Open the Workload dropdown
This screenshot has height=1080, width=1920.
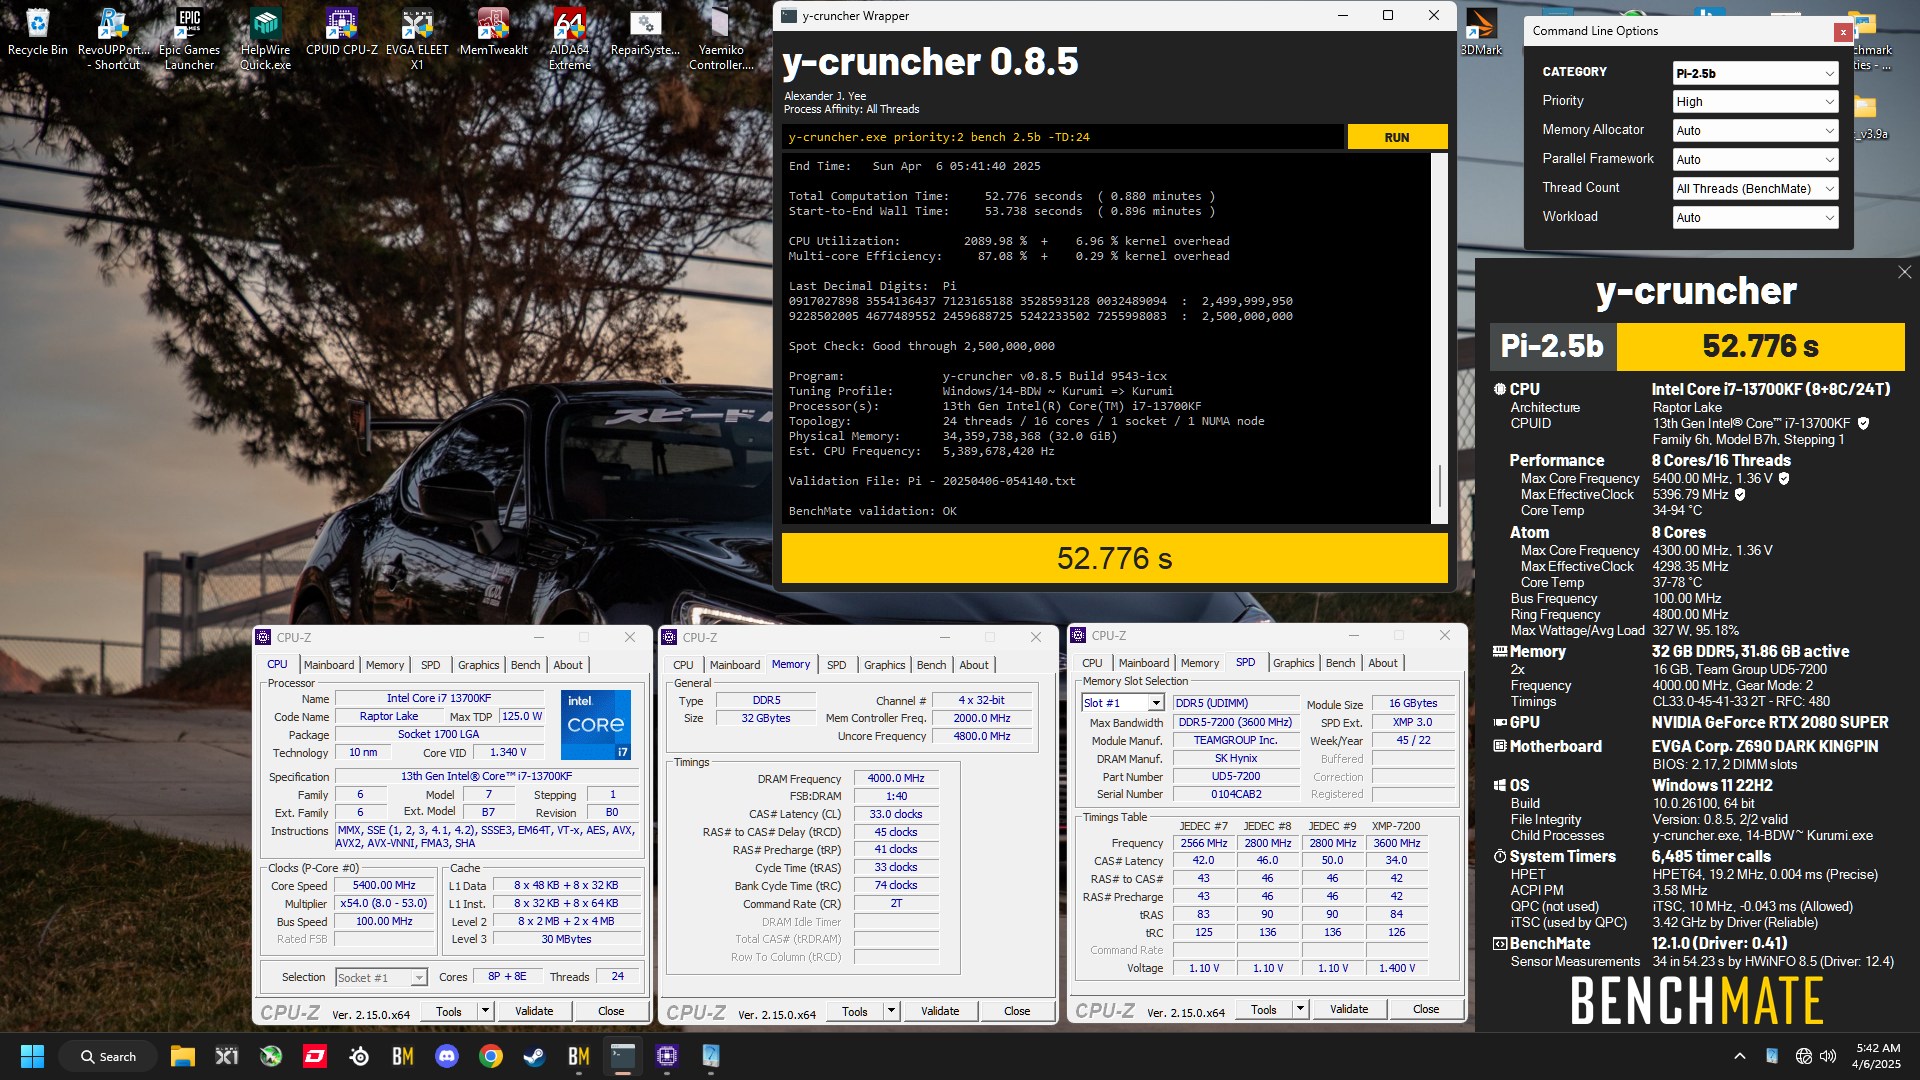[x=1755, y=218]
